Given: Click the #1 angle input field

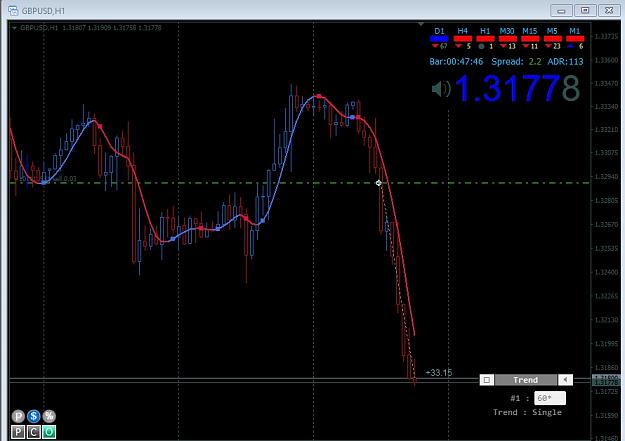Looking at the screenshot, I should pyautogui.click(x=550, y=398).
